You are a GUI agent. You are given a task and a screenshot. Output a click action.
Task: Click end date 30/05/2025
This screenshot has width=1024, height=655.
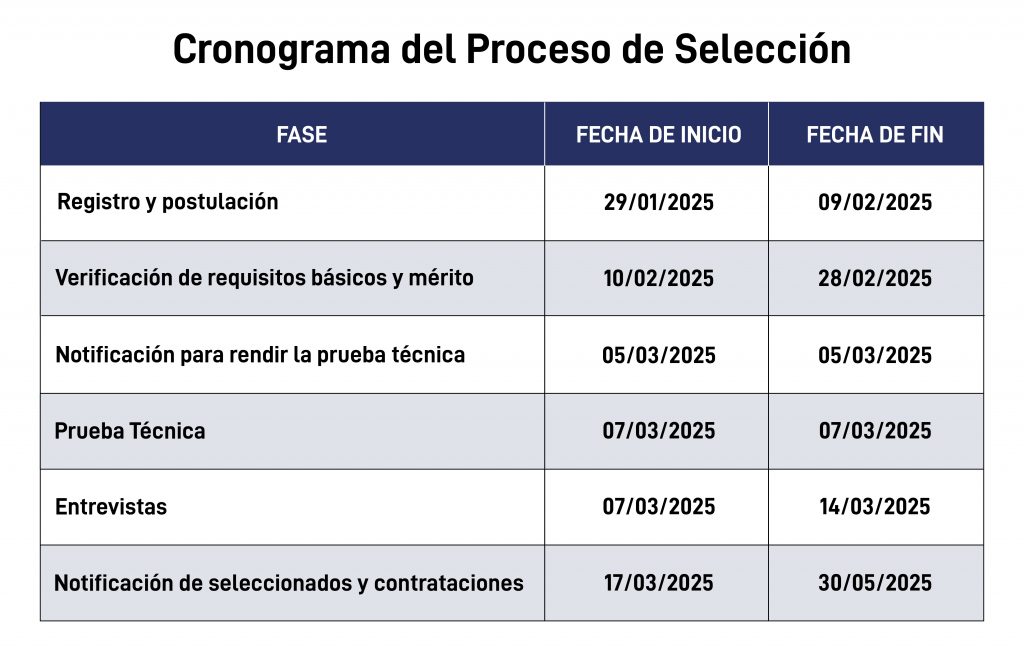point(875,583)
